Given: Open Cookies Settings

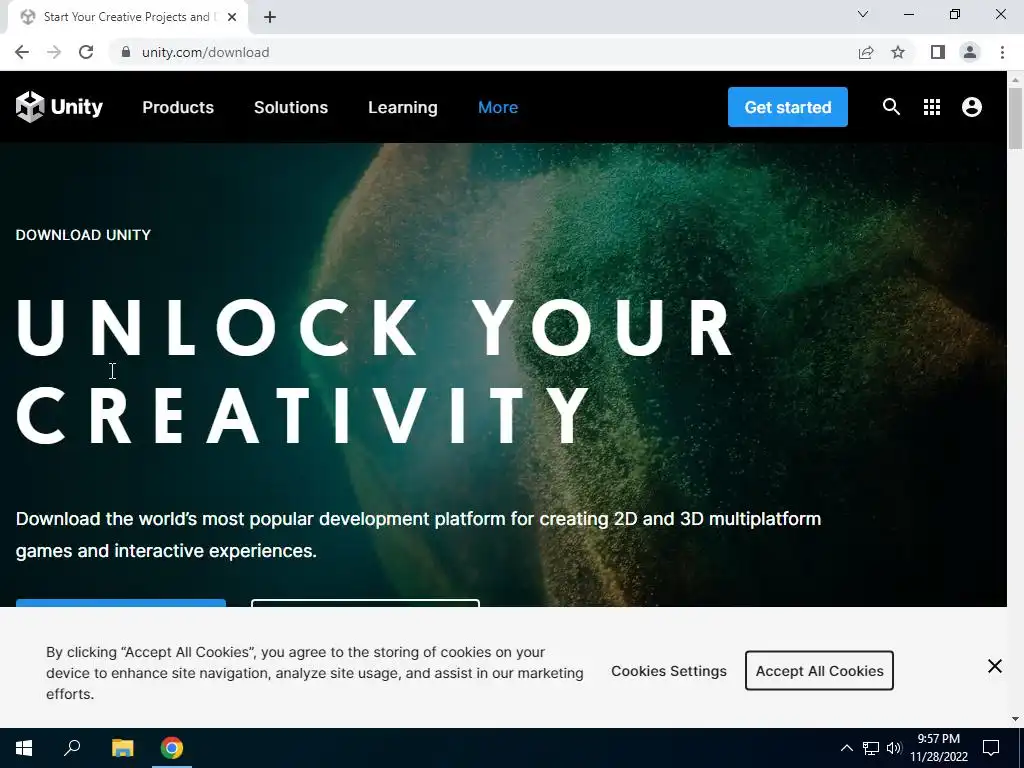Looking at the screenshot, I should click(669, 671).
